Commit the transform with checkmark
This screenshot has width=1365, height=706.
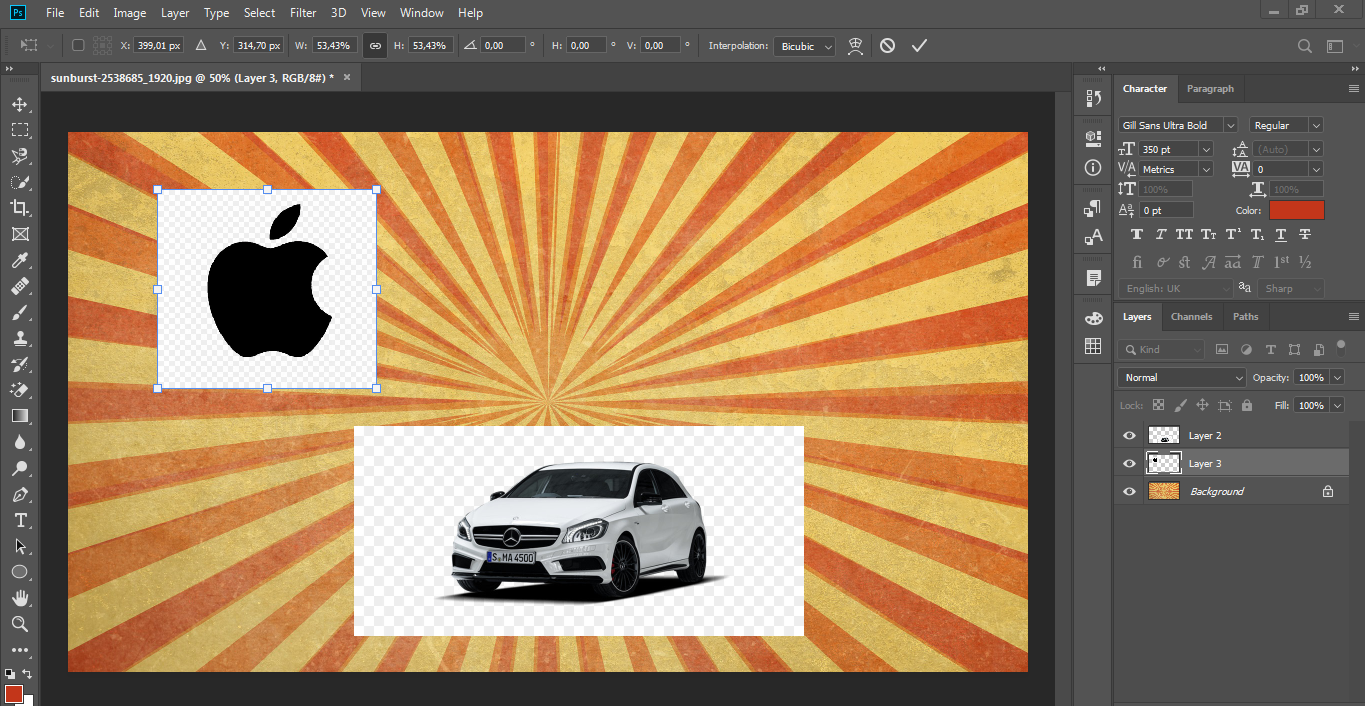point(919,46)
